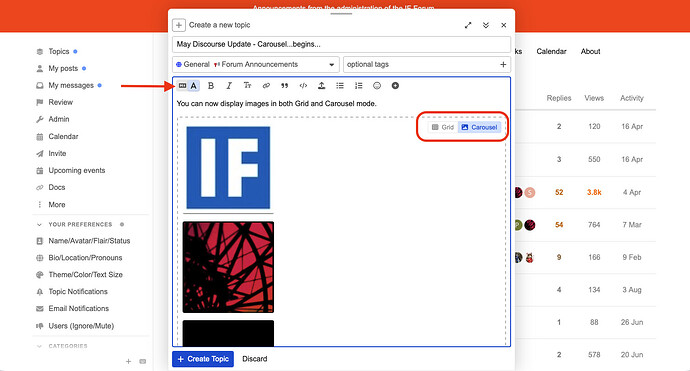Insert bulleted list
The image size is (690, 371).
(x=340, y=86)
